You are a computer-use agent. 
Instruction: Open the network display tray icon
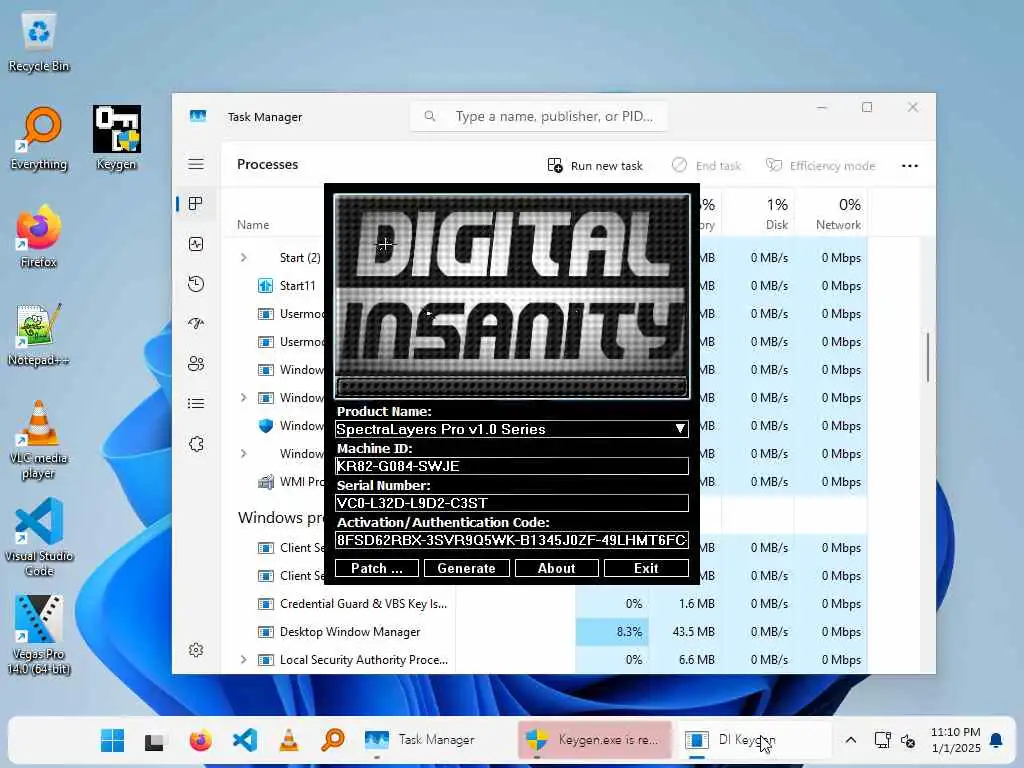coord(882,740)
